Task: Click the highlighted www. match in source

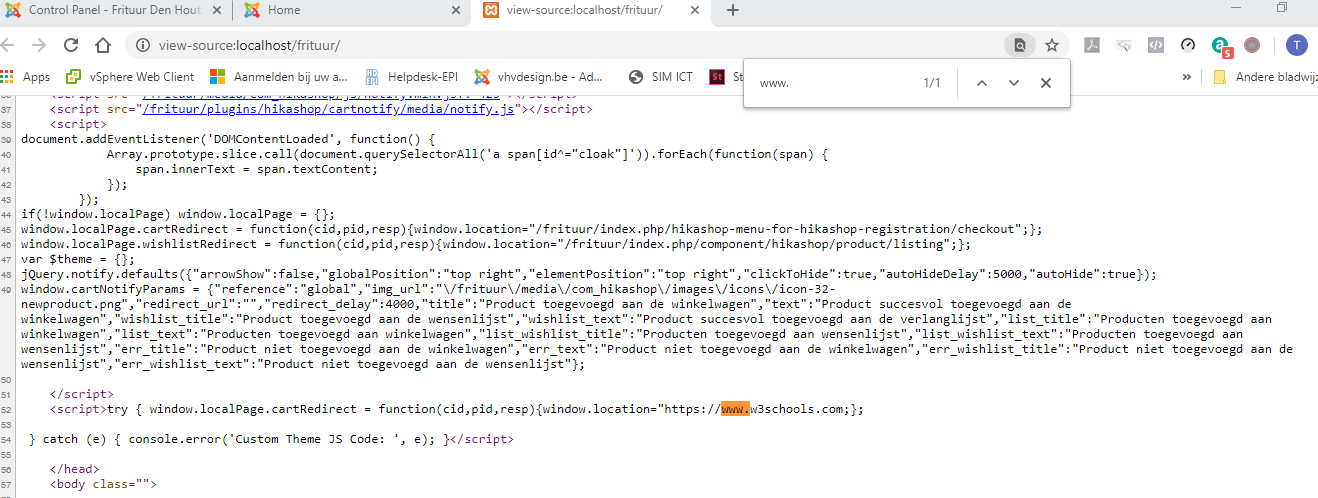Action: click(735, 409)
